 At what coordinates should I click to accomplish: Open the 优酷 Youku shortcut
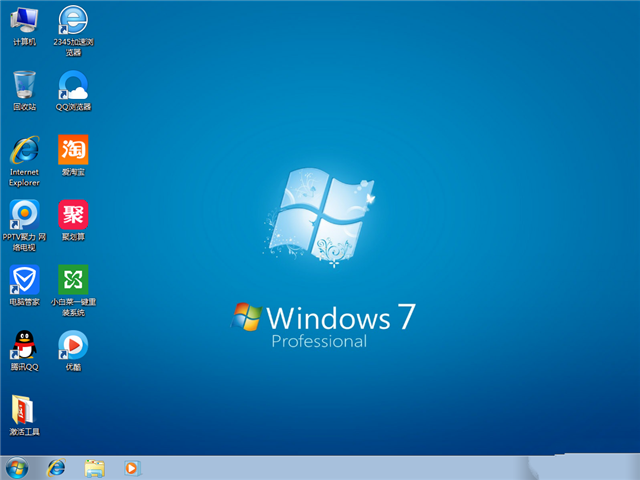73,345
